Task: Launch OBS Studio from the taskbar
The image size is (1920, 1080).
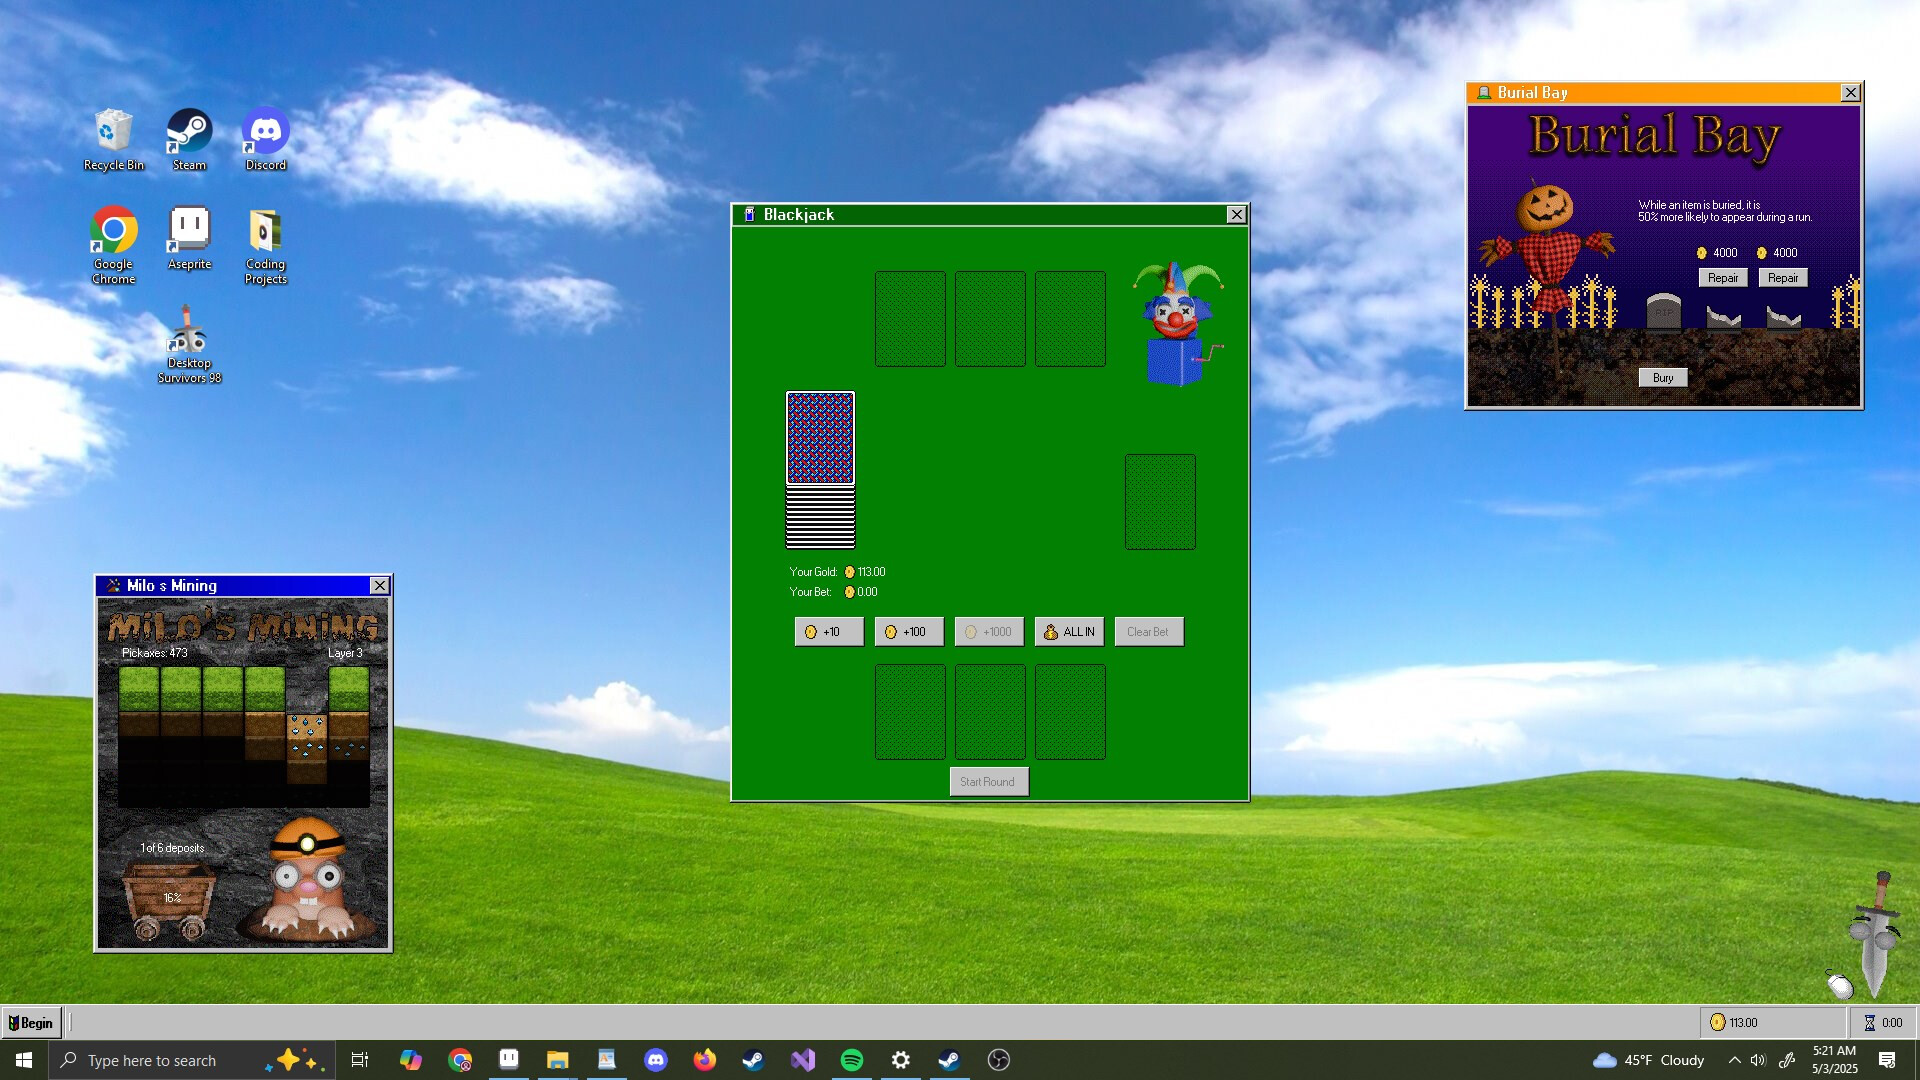Action: tap(997, 1059)
